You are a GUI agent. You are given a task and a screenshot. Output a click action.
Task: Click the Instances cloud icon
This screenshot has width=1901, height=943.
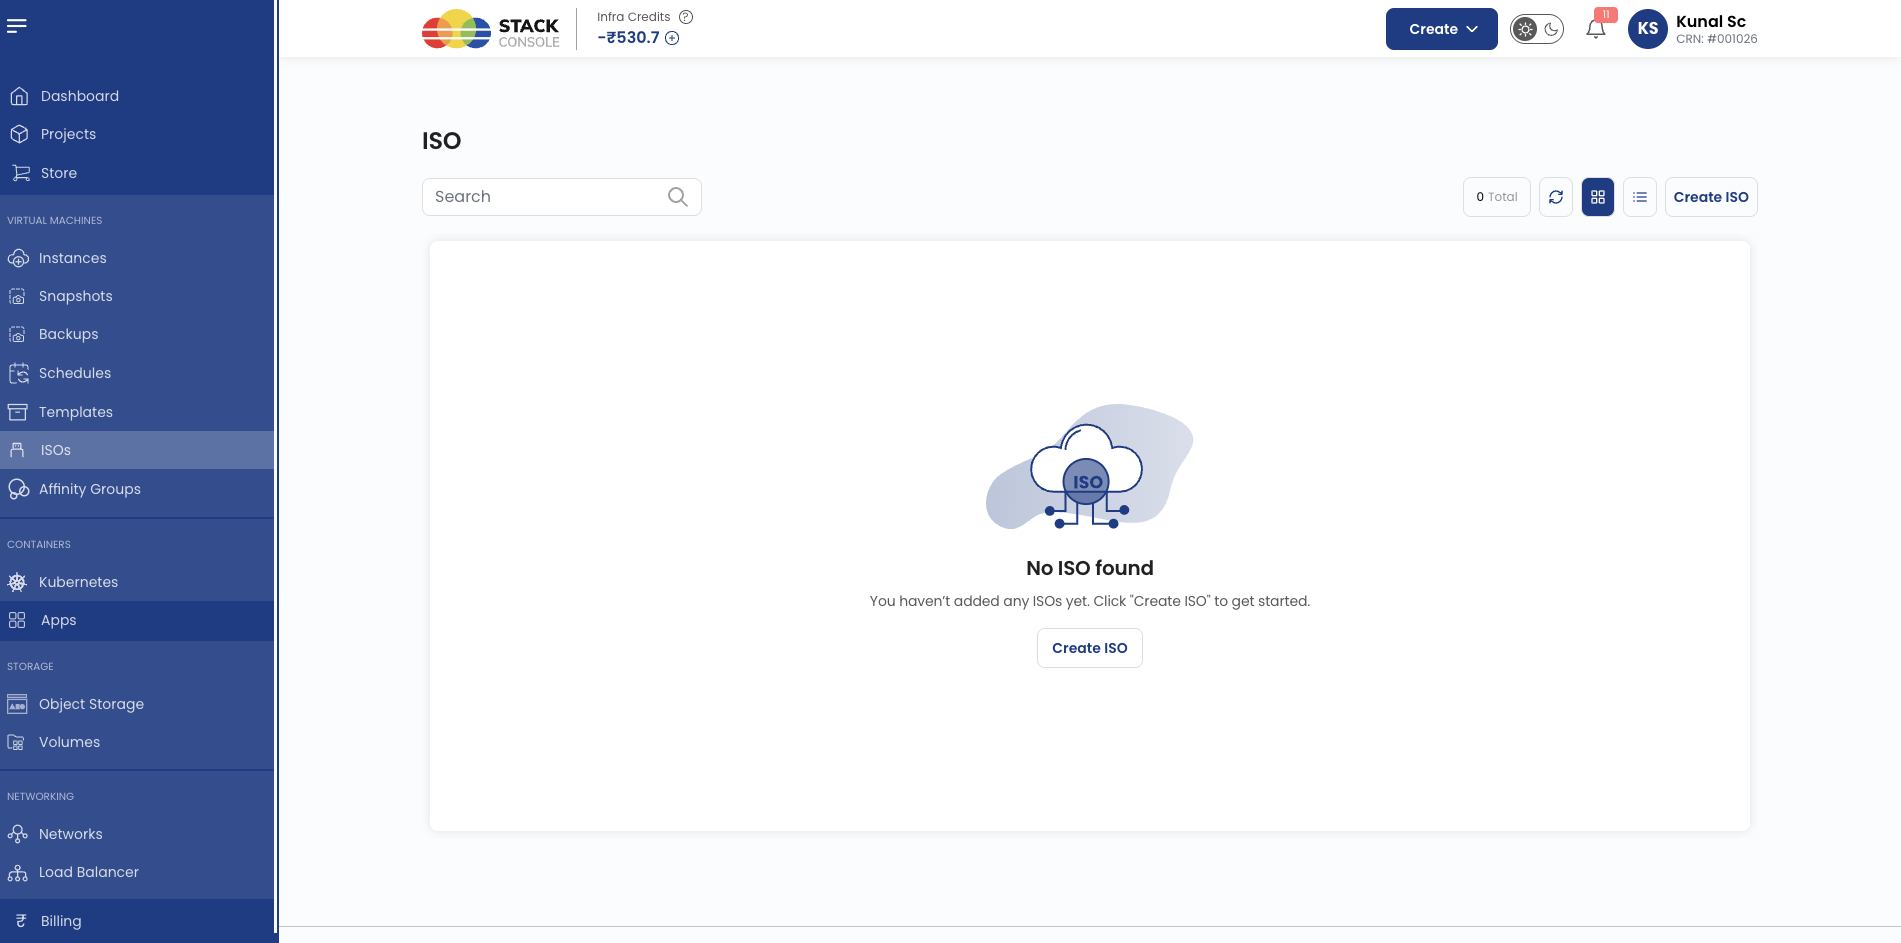(x=18, y=258)
